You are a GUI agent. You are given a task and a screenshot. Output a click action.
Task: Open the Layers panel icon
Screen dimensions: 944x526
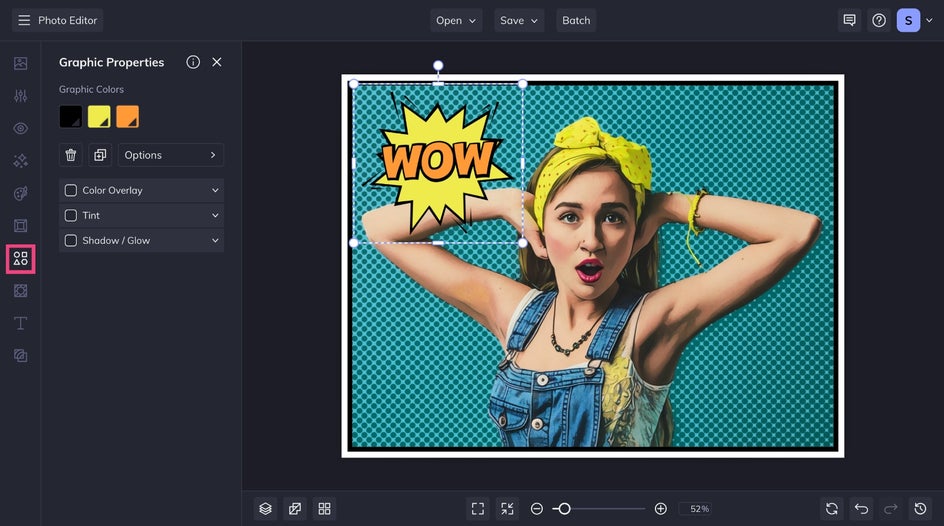coord(266,509)
